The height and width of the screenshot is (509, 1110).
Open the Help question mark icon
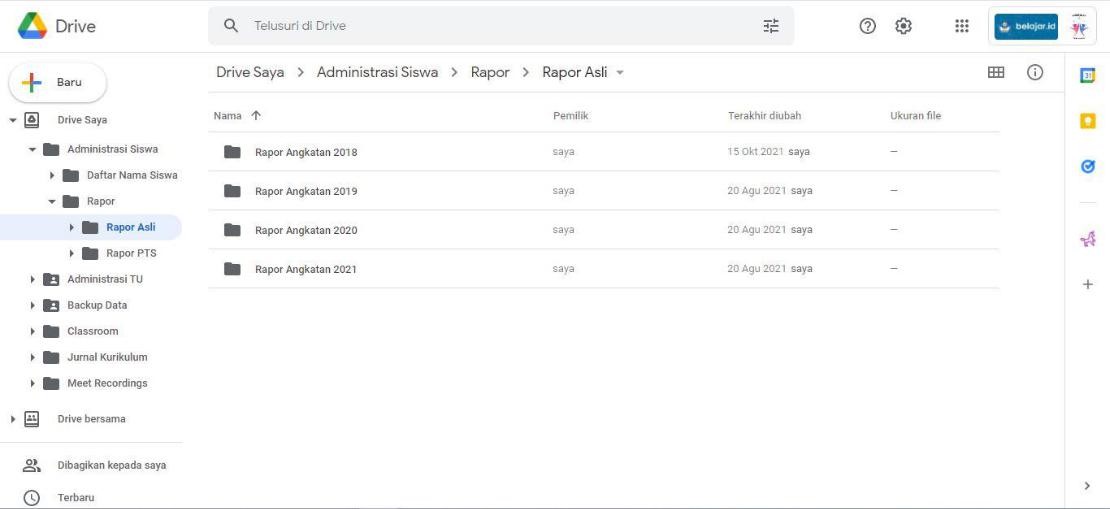[868, 26]
